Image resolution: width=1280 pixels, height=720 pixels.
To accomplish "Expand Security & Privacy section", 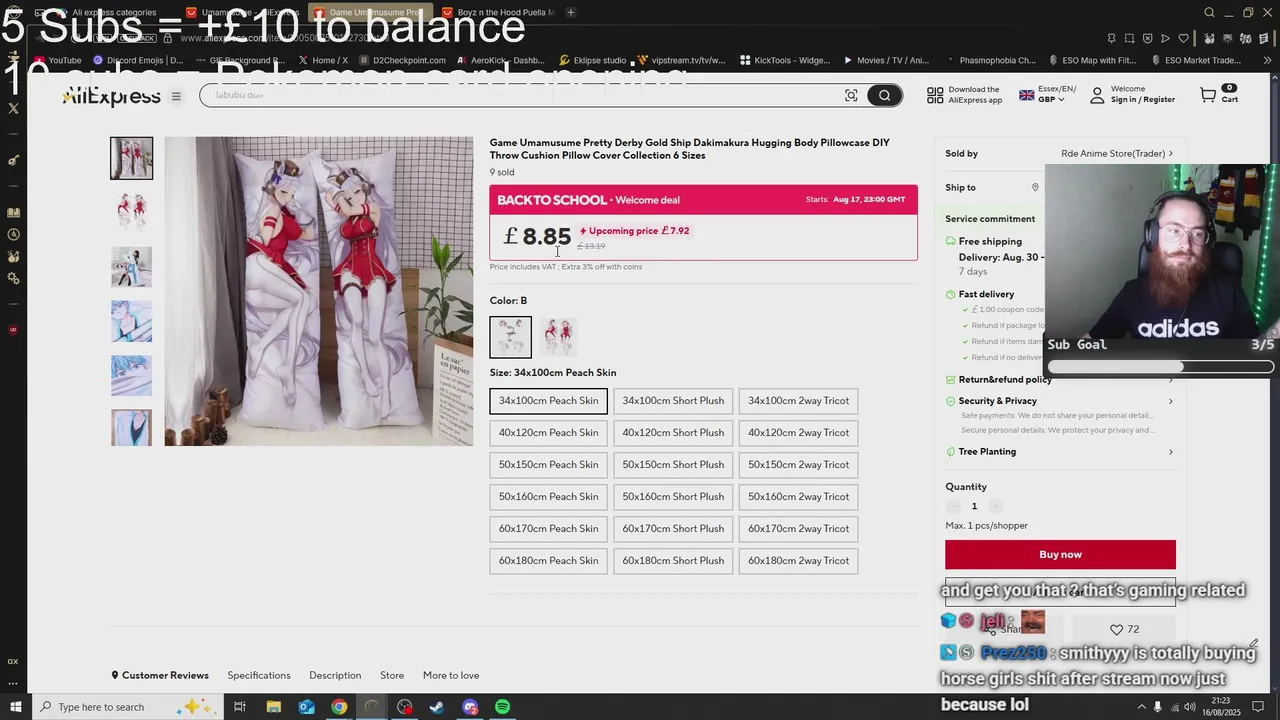I will [x=1060, y=401].
